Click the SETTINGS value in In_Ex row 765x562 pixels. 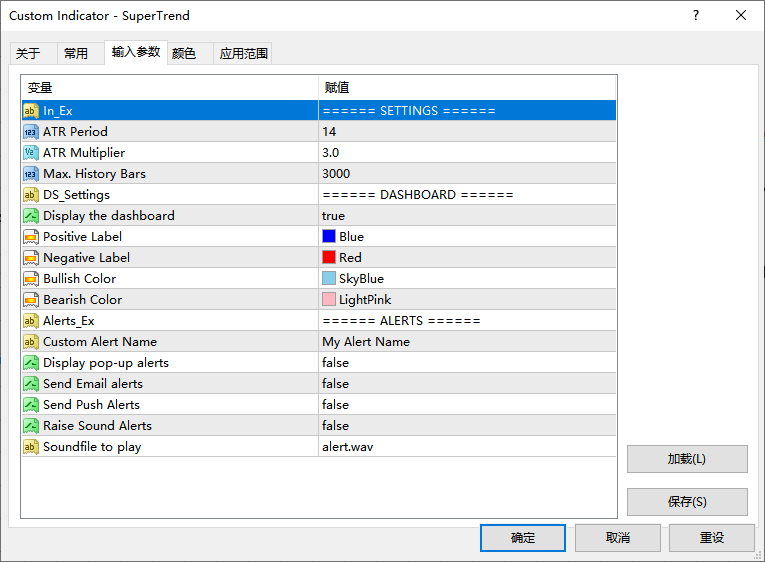point(467,111)
